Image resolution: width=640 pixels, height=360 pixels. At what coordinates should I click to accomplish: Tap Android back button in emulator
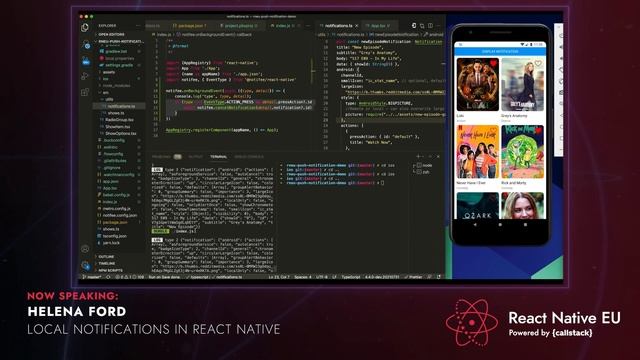click(x=475, y=224)
